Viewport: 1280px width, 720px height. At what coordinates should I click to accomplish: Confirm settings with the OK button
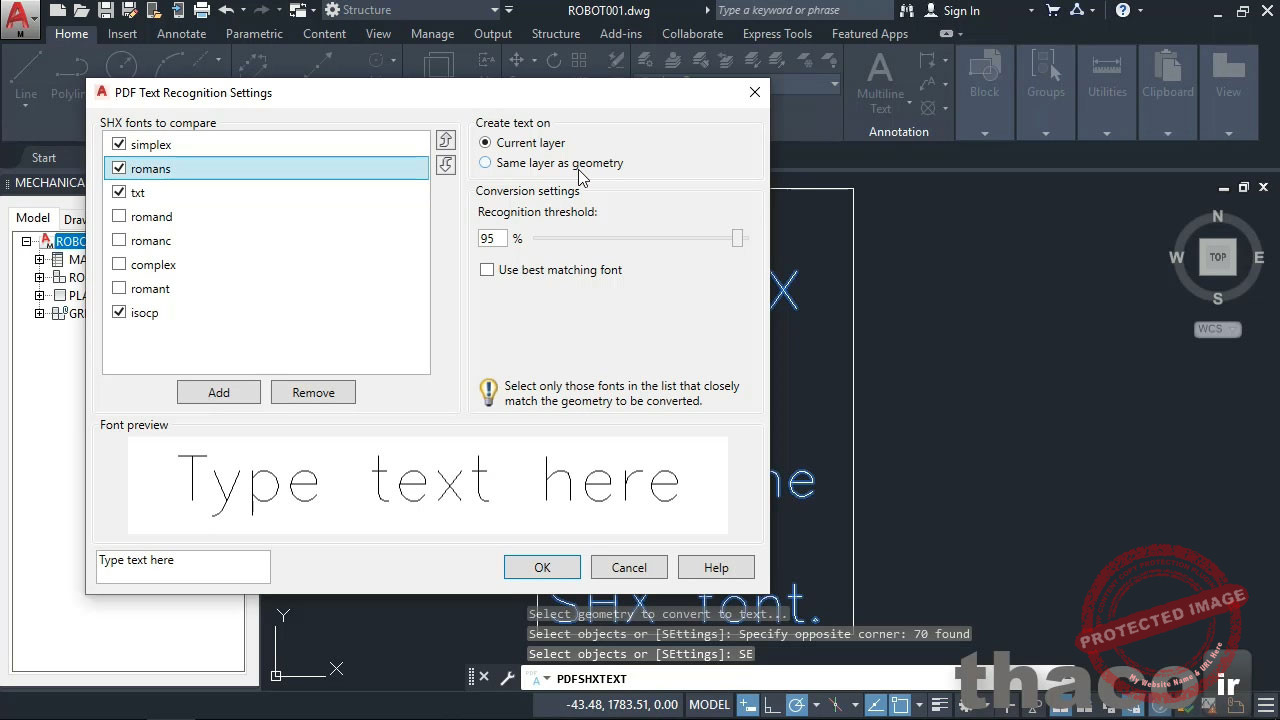point(541,567)
